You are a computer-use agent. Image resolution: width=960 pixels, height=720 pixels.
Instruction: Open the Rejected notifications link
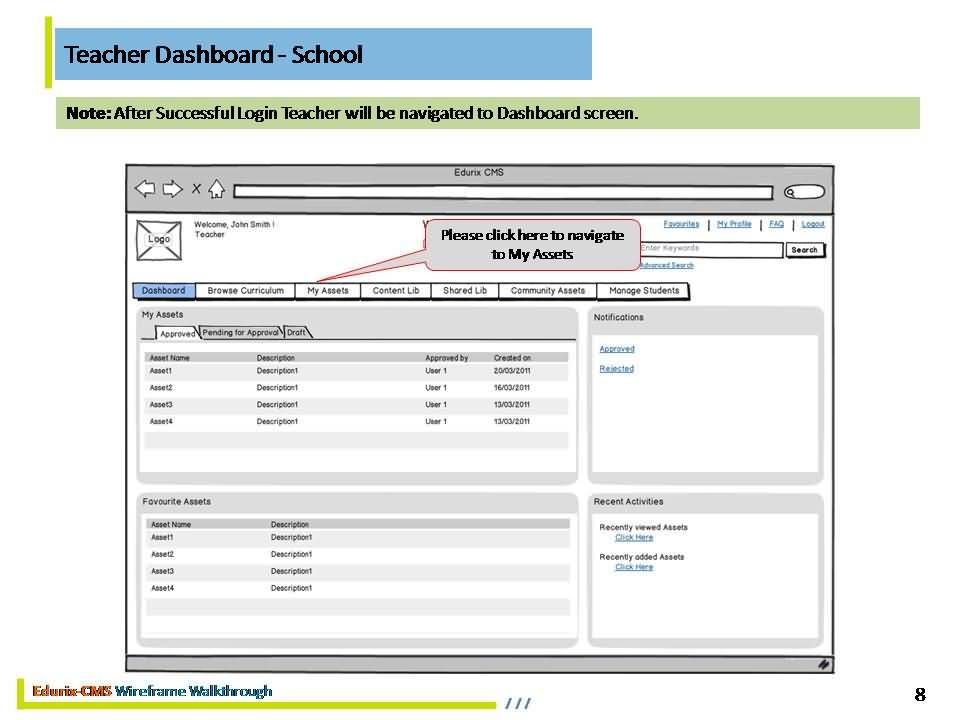(x=616, y=369)
